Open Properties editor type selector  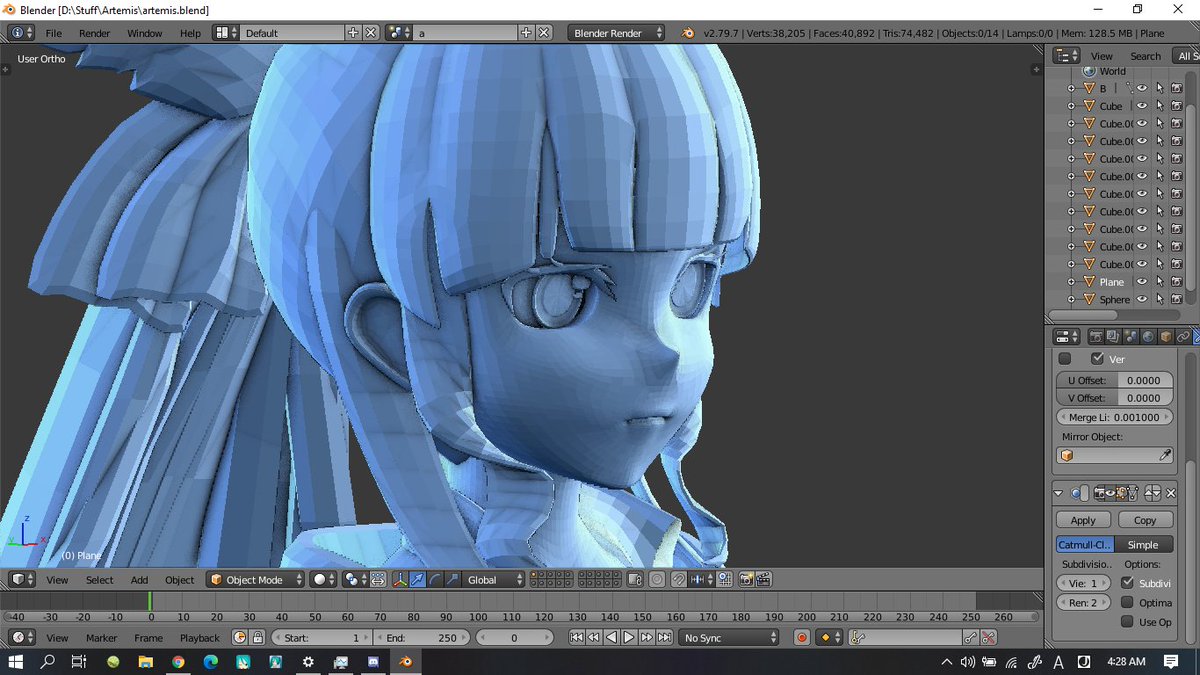tap(1067, 337)
